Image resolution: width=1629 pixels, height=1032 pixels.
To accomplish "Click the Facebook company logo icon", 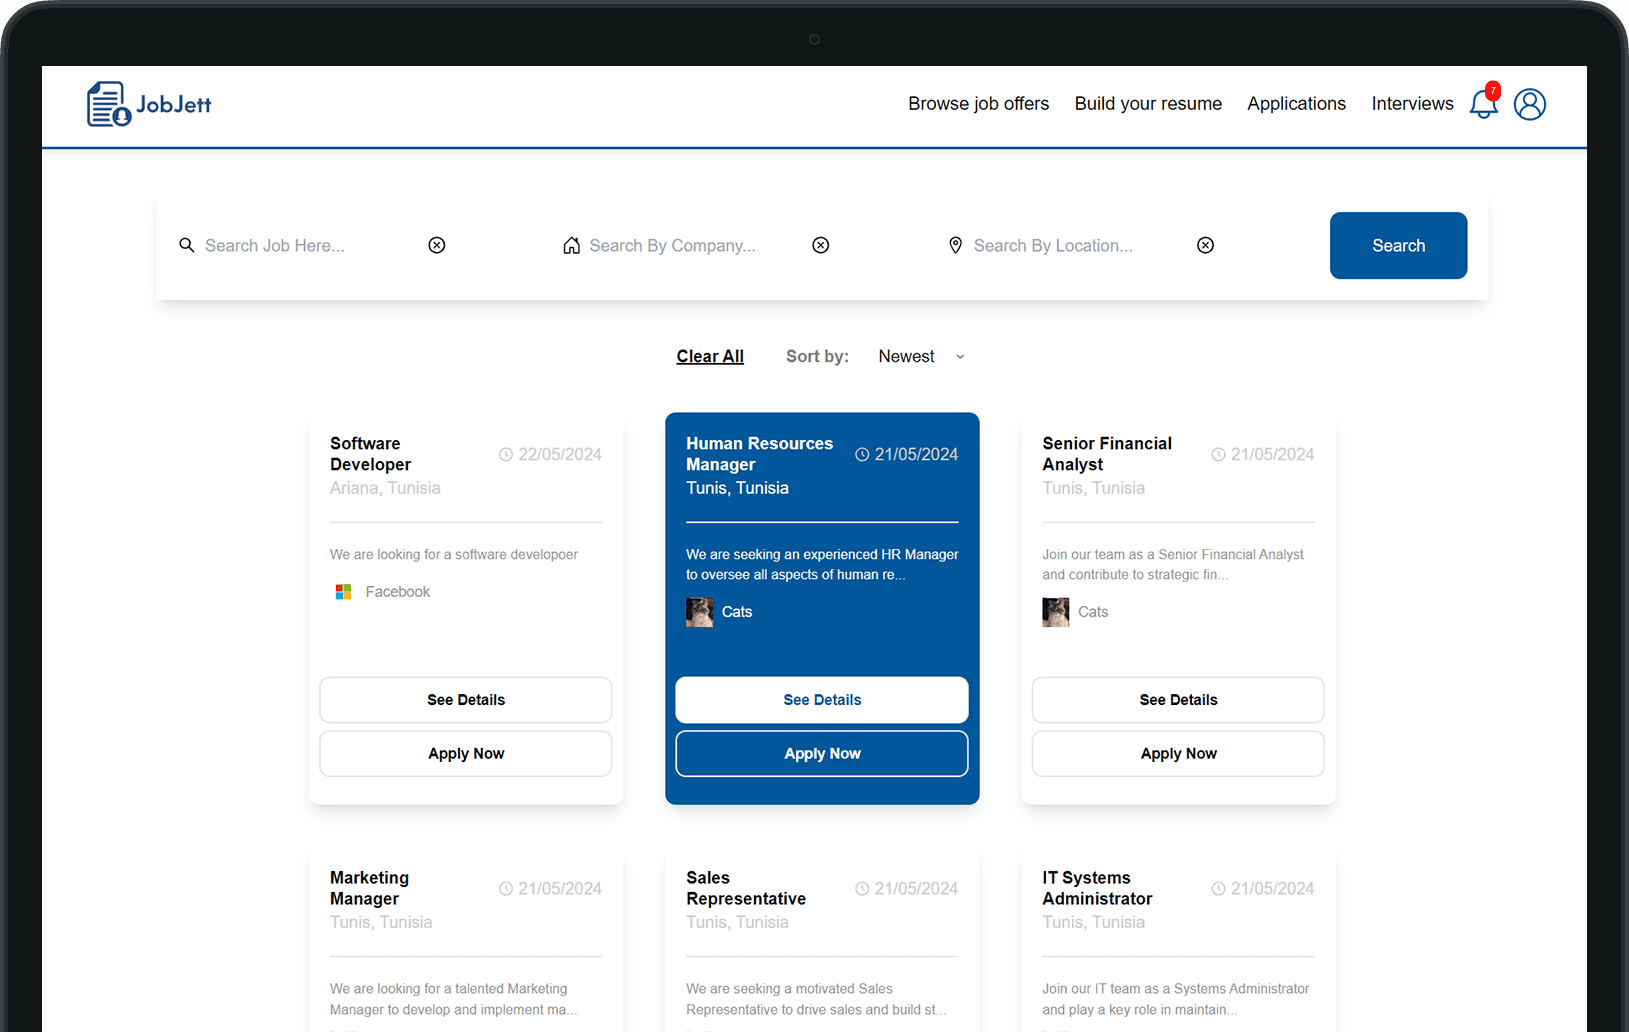I will pyautogui.click(x=343, y=592).
